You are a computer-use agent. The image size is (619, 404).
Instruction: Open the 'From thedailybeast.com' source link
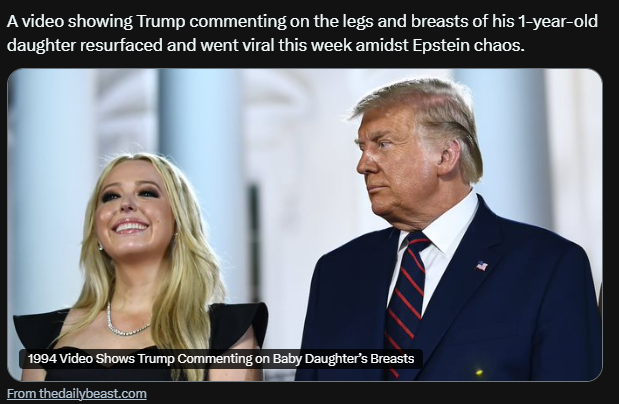coord(77,394)
